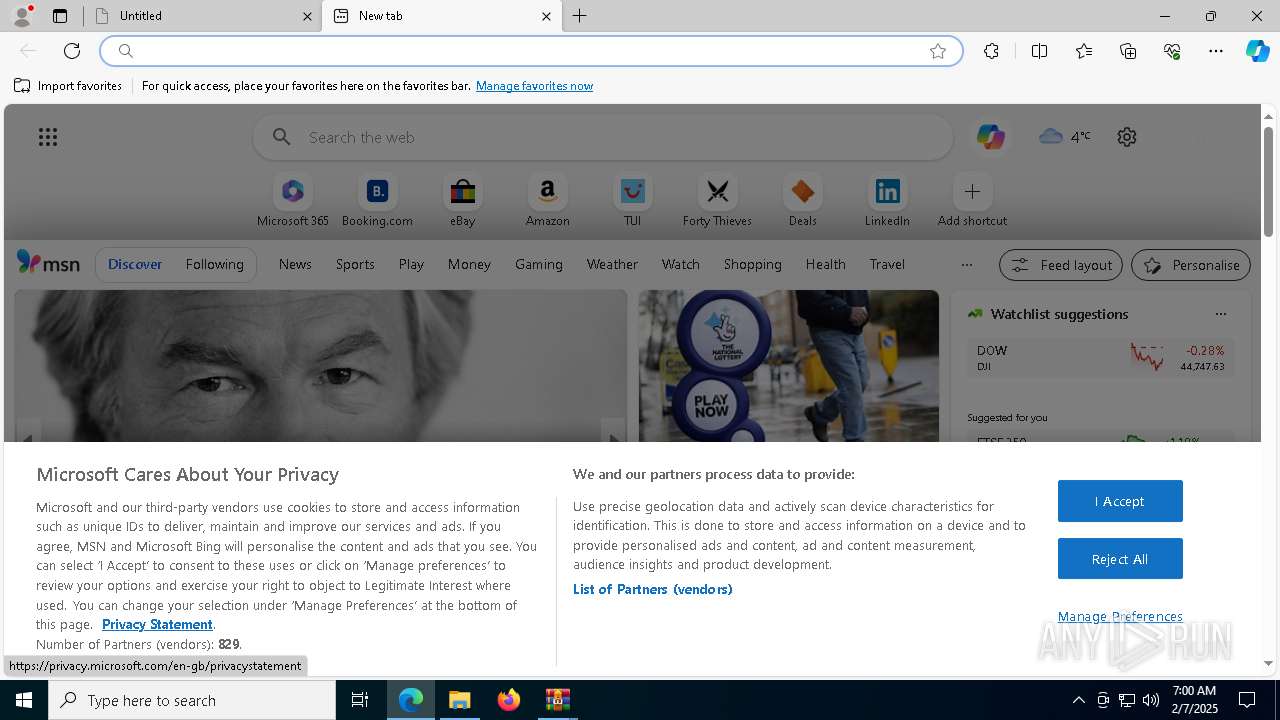Refresh the page with reload icon
This screenshot has height=720, width=1280.
pos(72,51)
